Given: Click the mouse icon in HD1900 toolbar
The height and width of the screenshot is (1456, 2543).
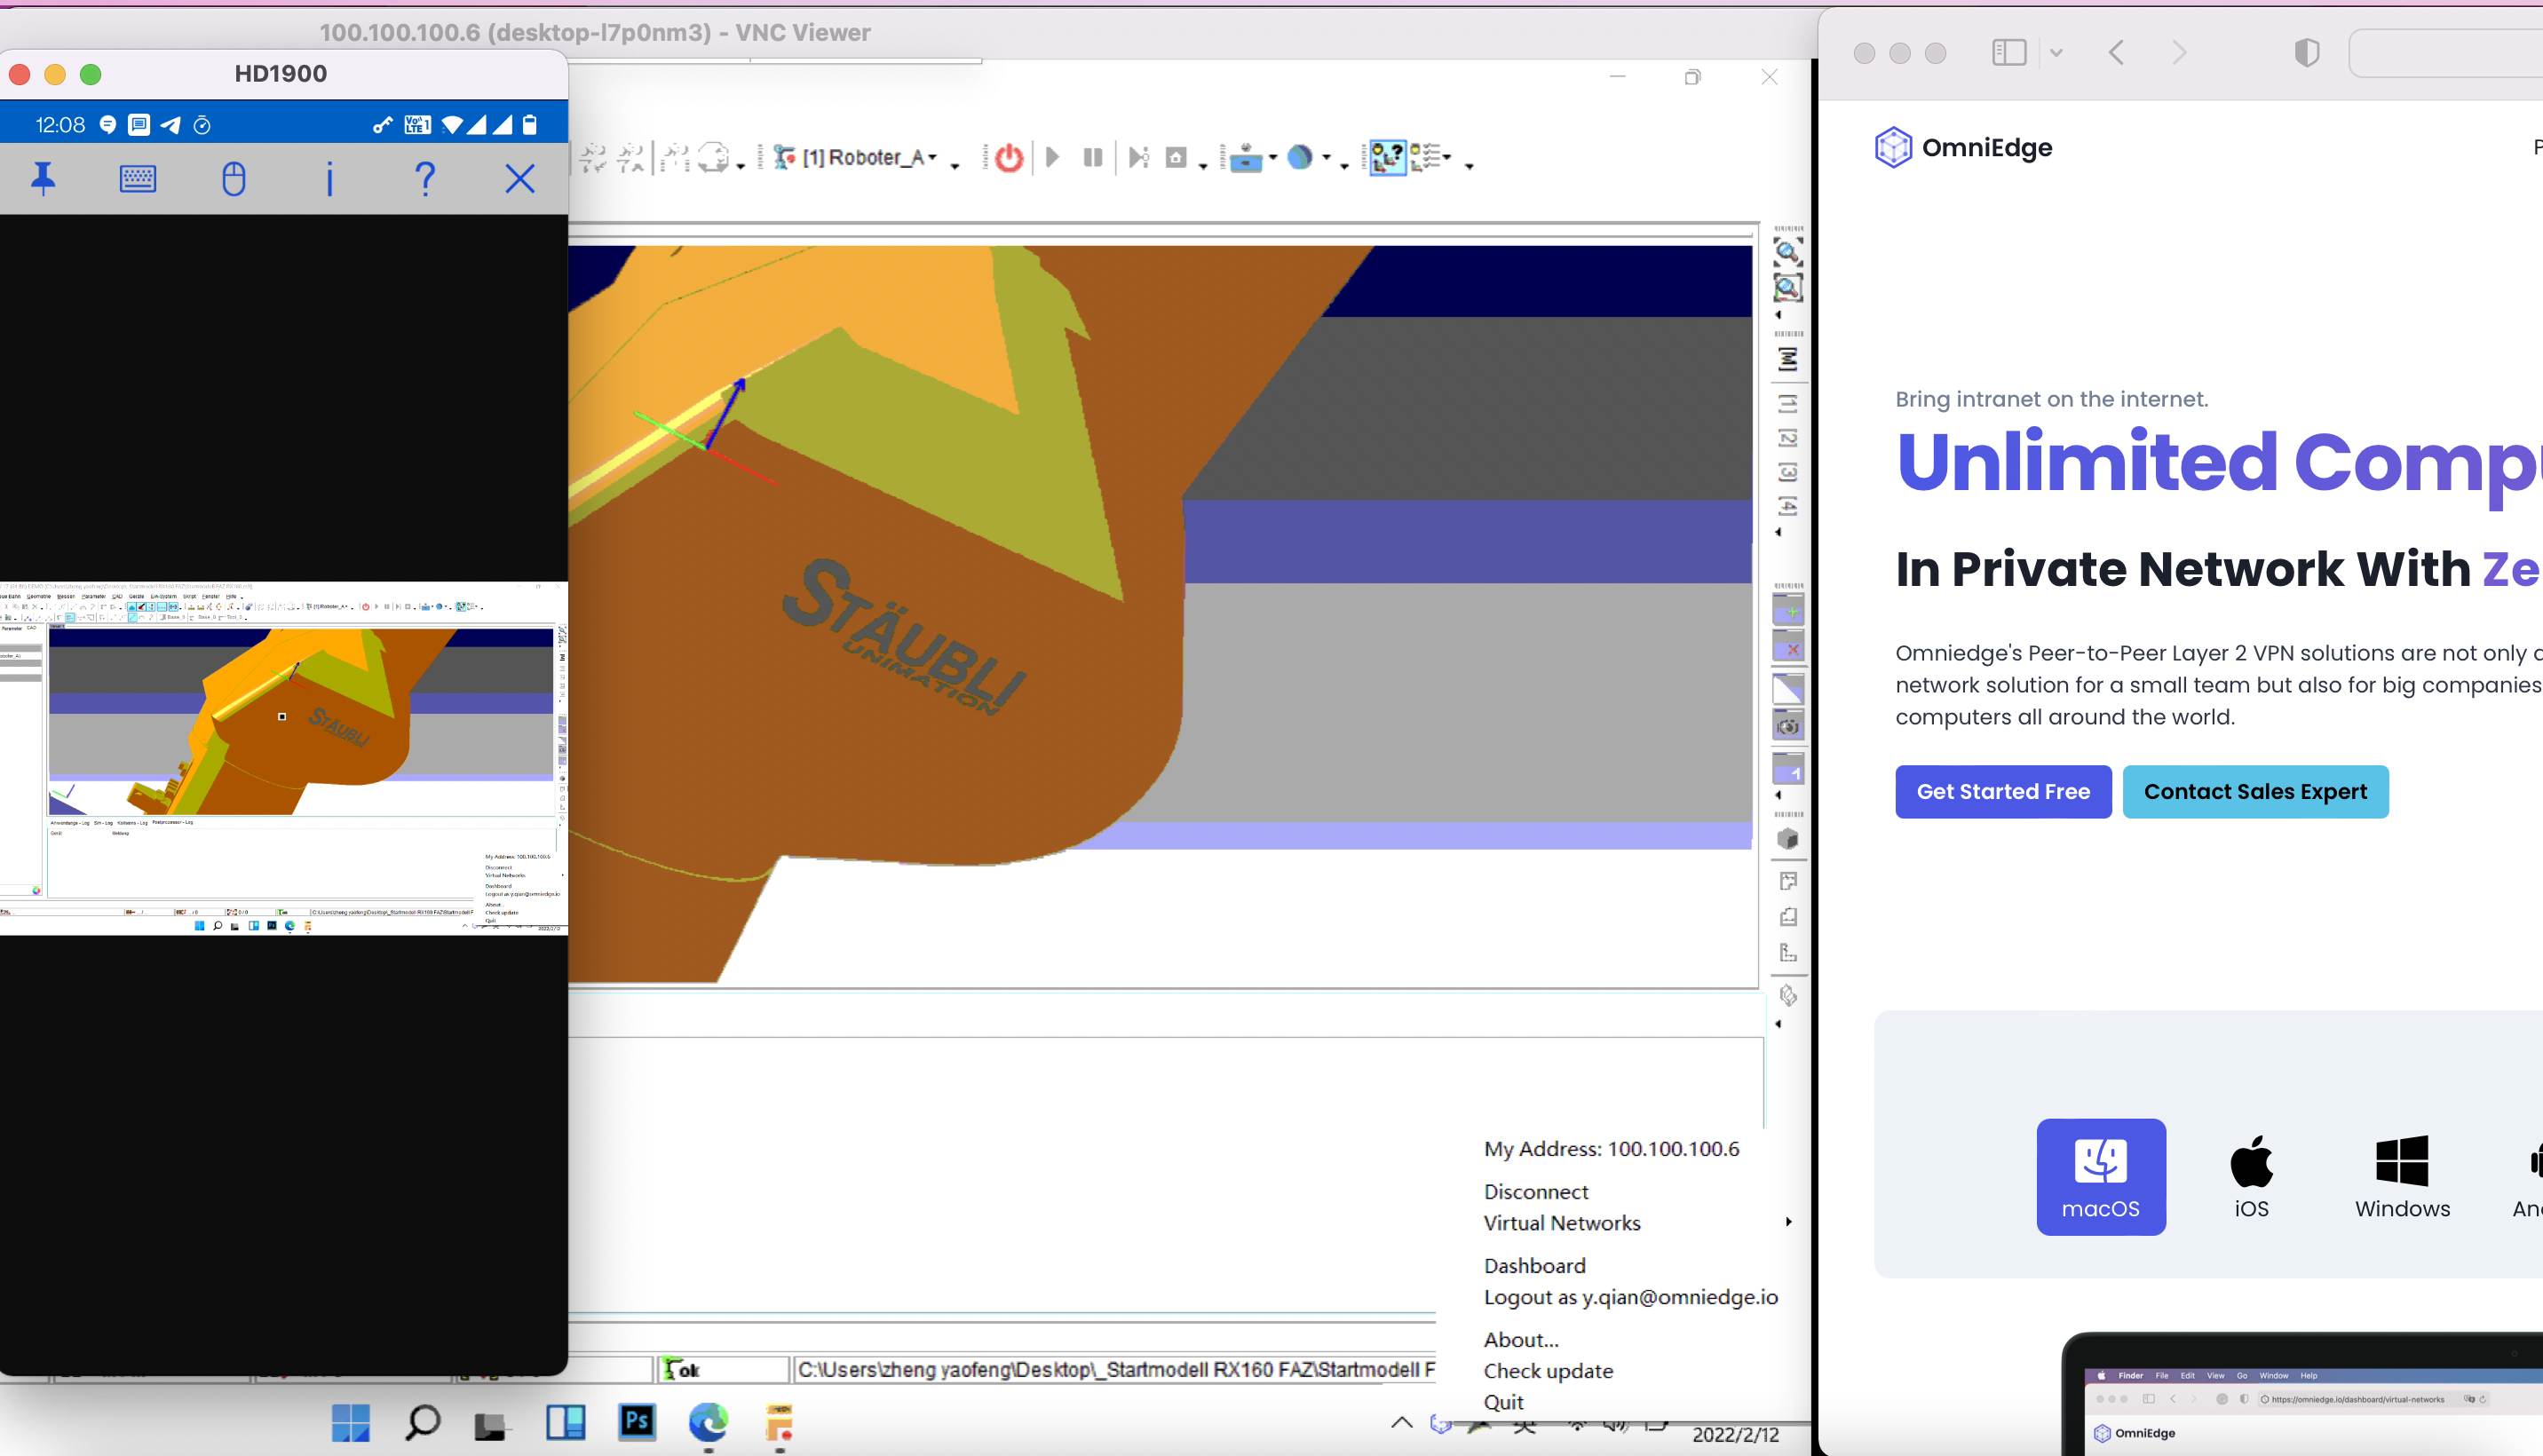Looking at the screenshot, I should point(233,179).
